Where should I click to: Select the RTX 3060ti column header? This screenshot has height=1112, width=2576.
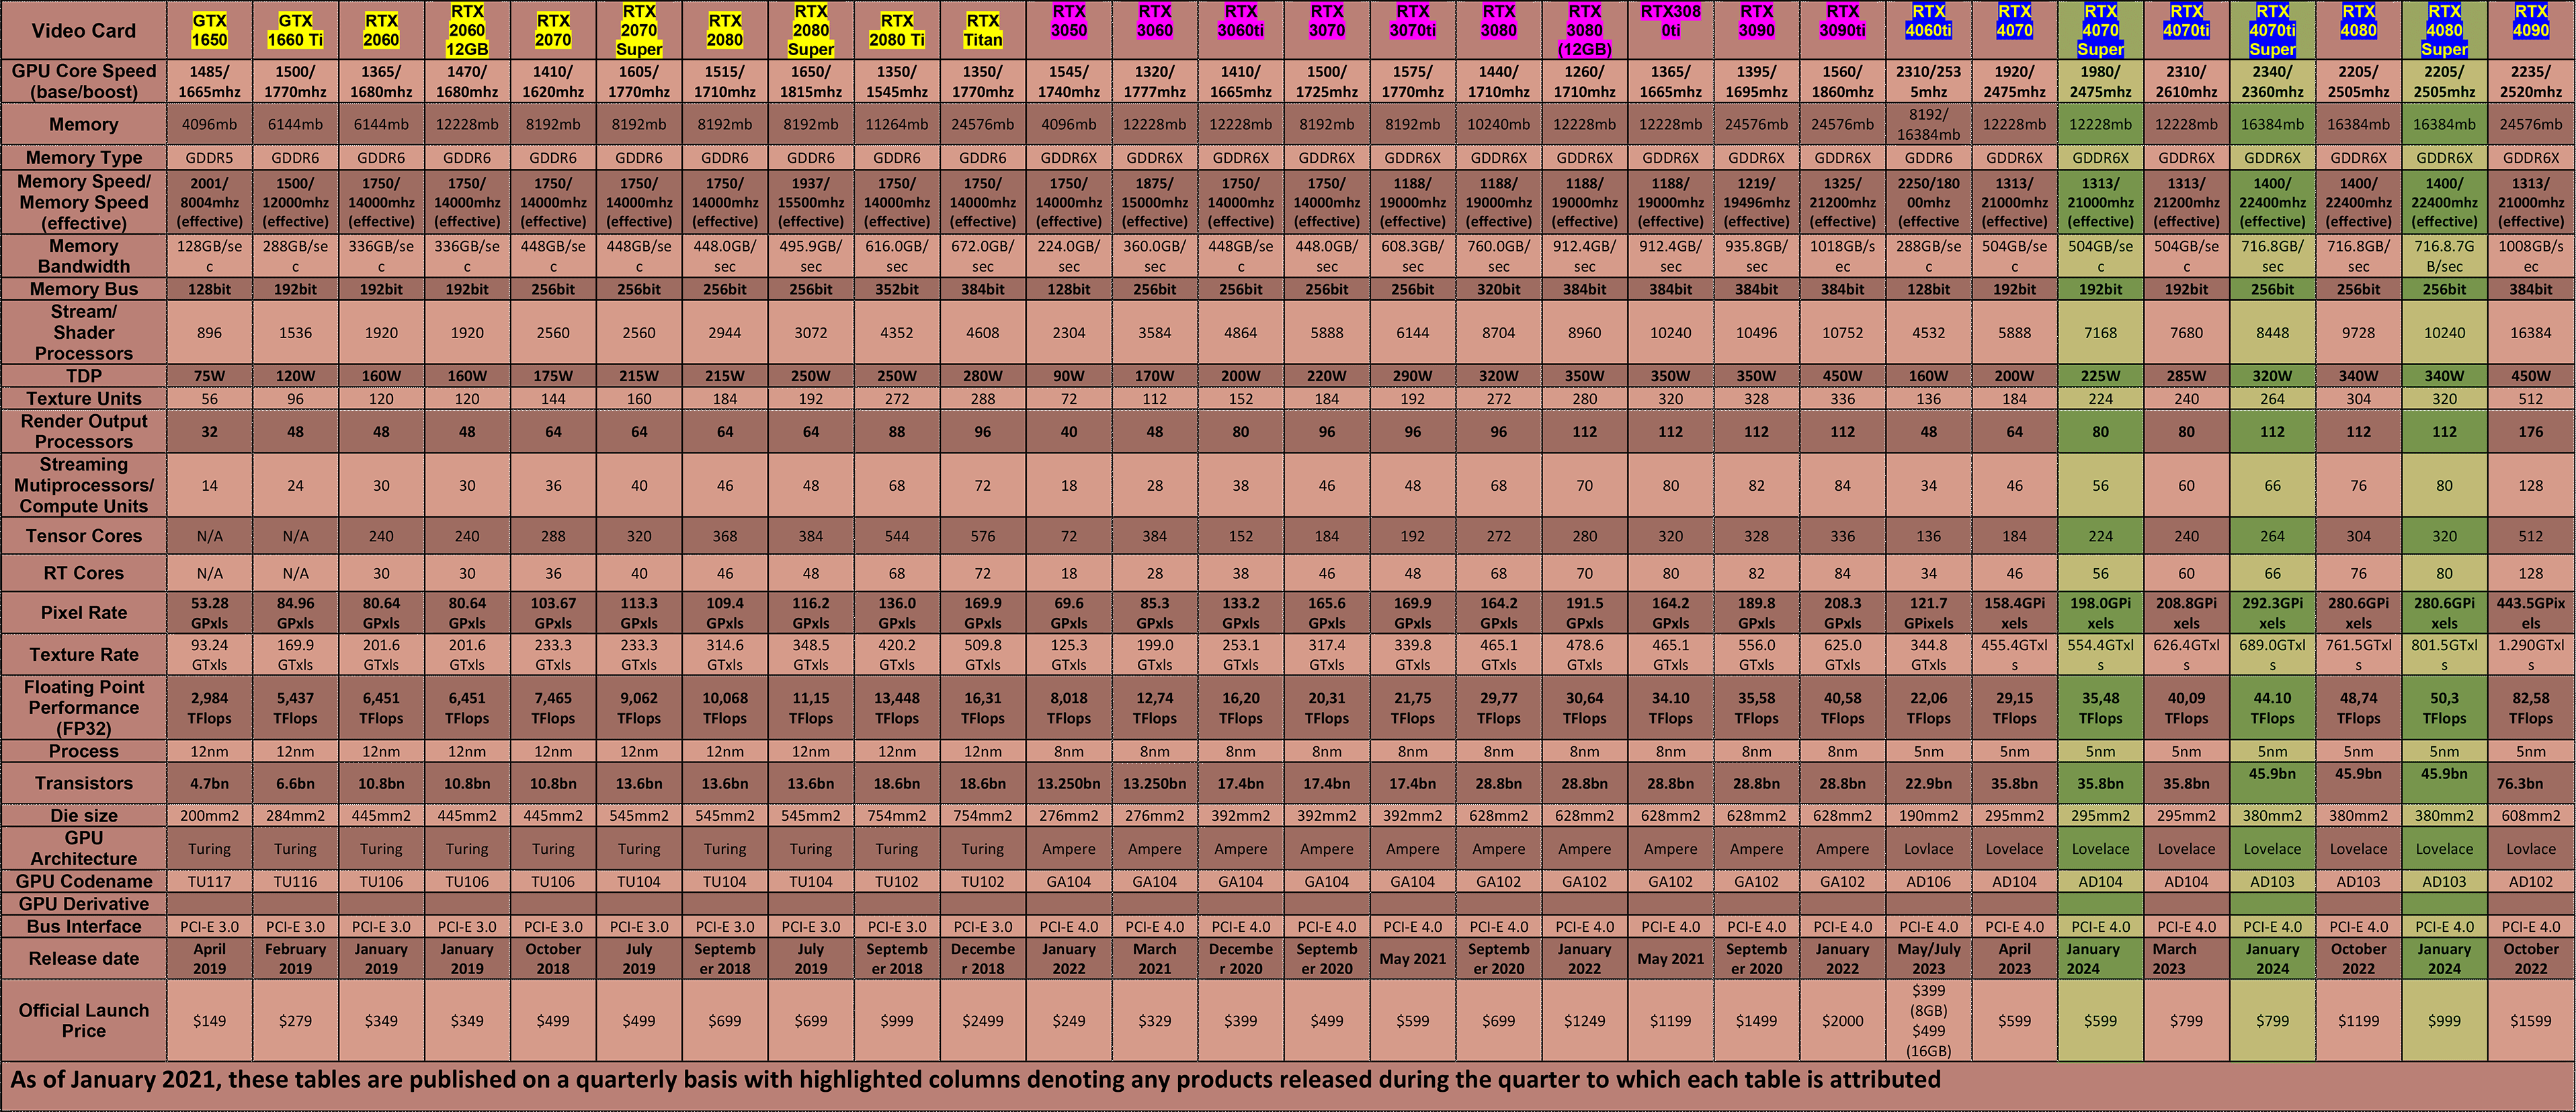1241,30
